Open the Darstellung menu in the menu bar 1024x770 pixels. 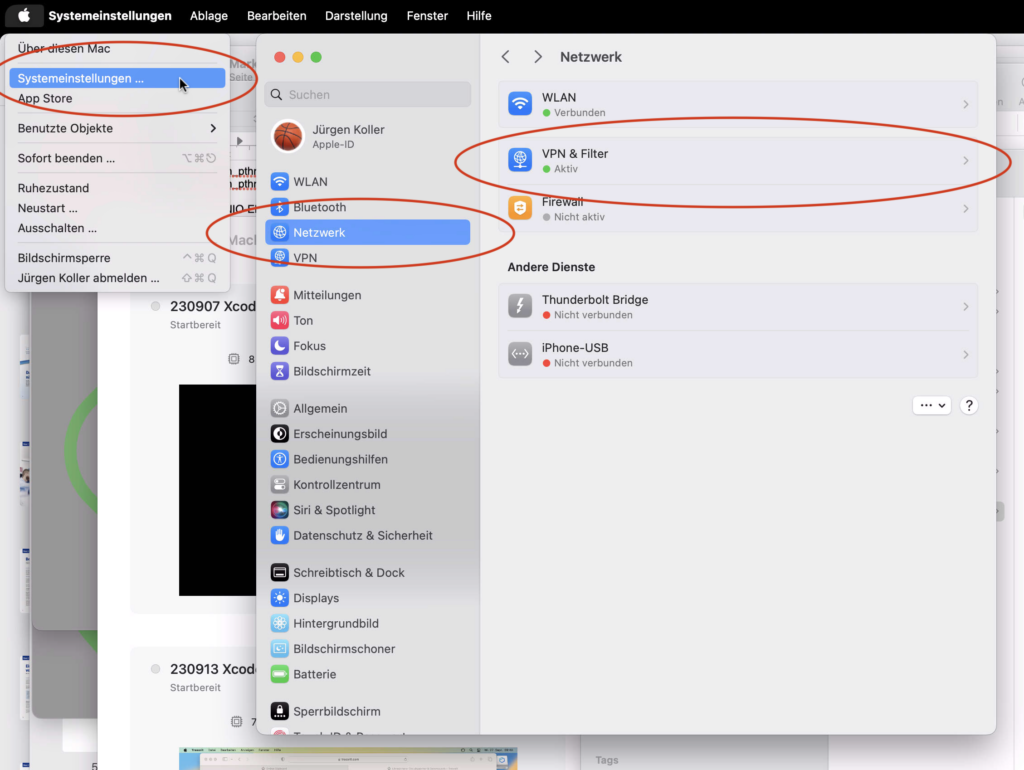pyautogui.click(x=358, y=16)
